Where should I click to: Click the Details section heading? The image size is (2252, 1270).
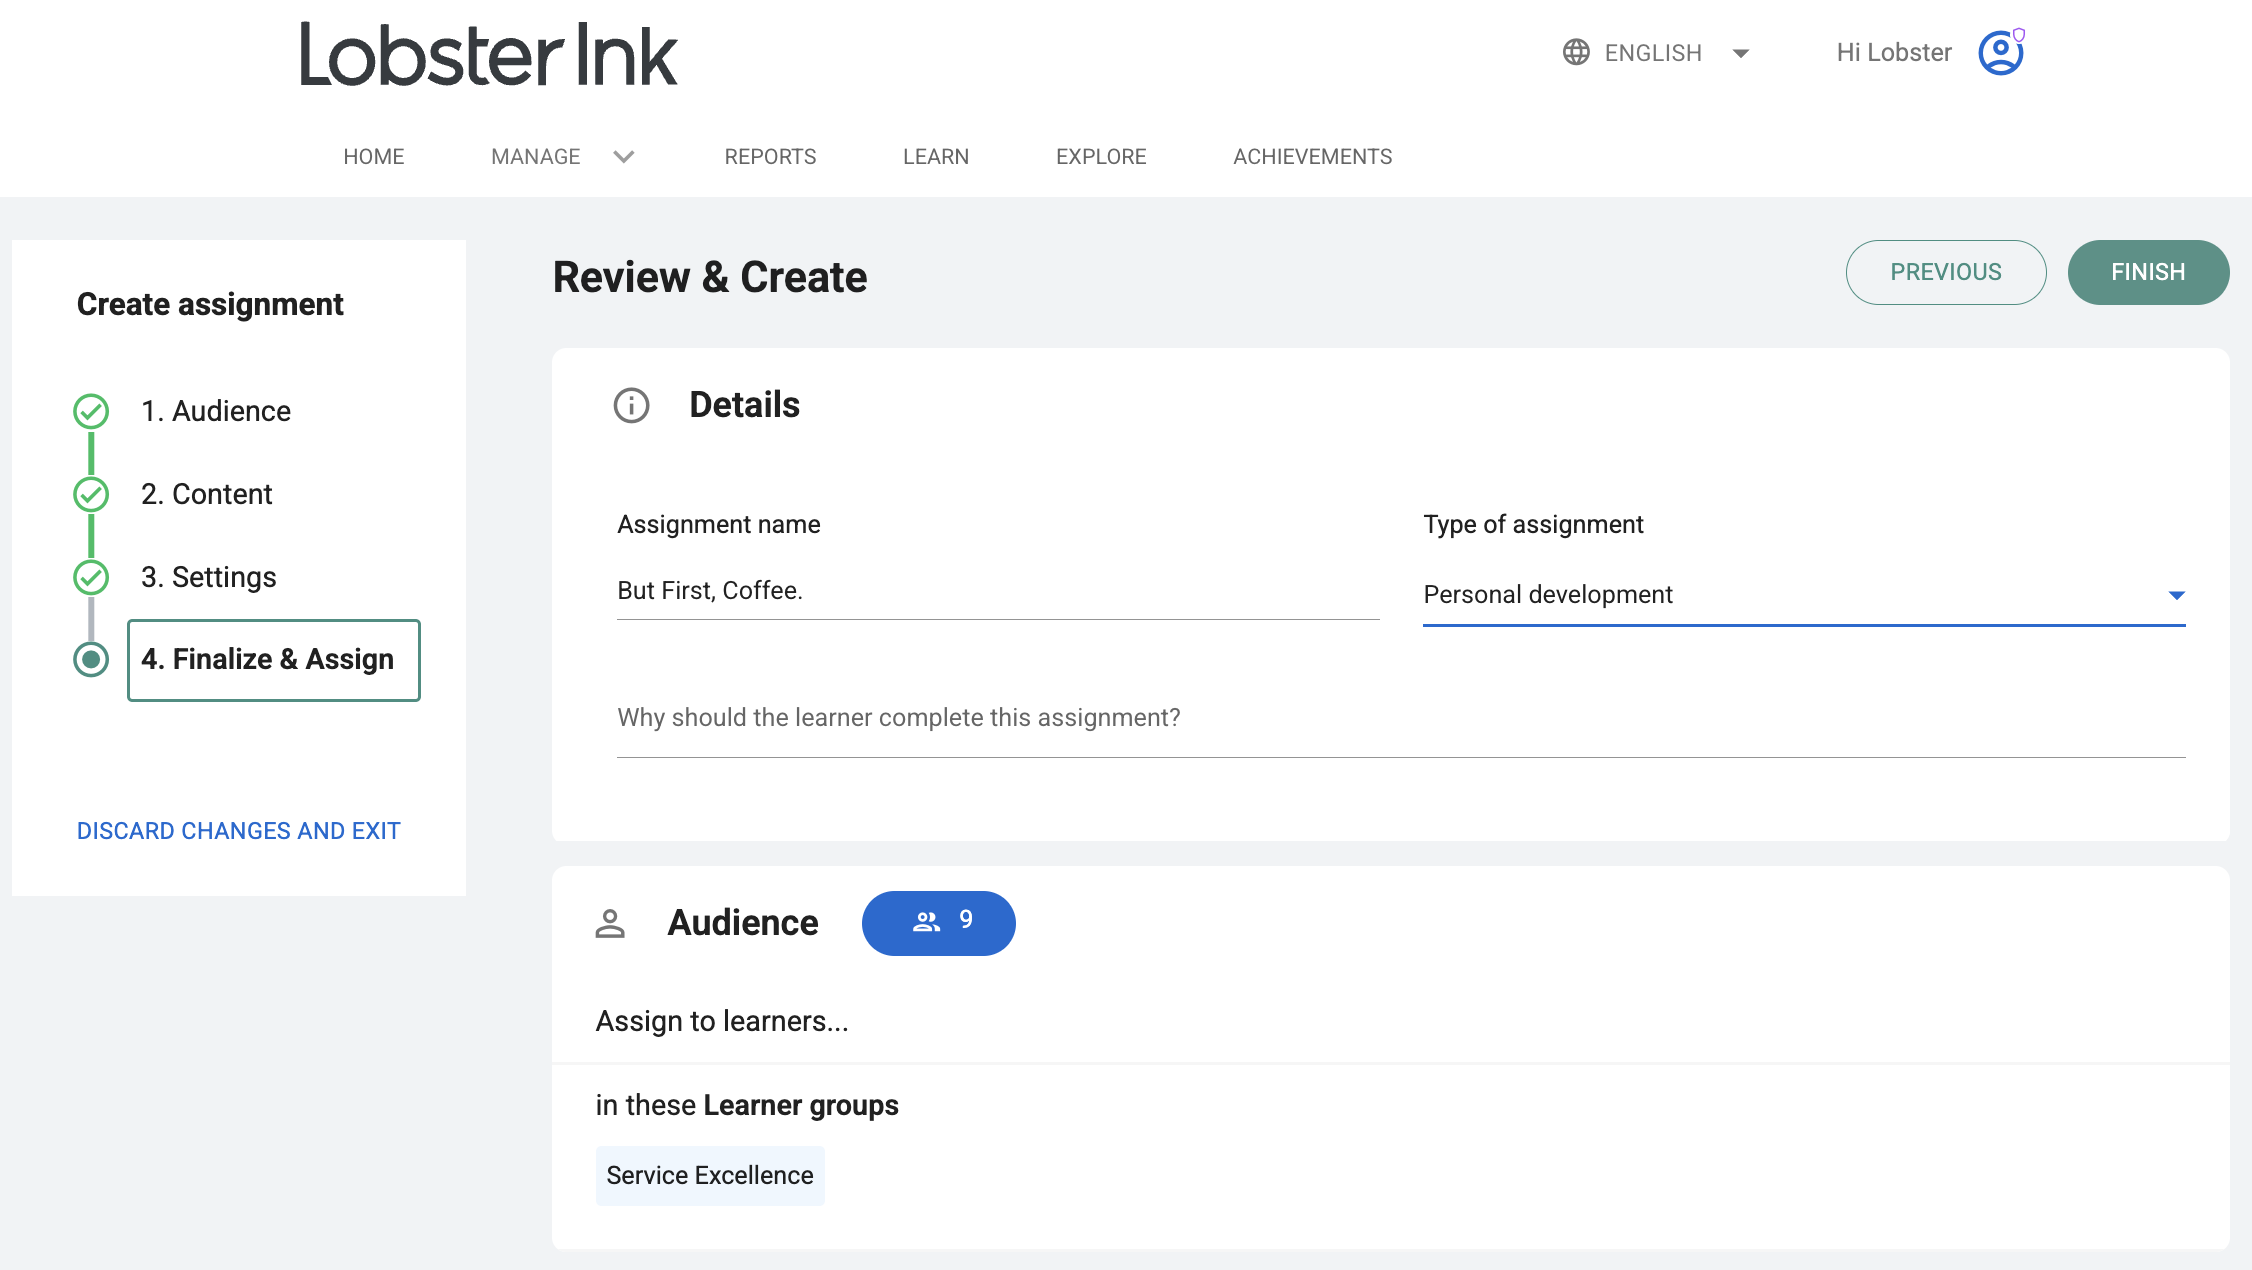click(x=744, y=405)
